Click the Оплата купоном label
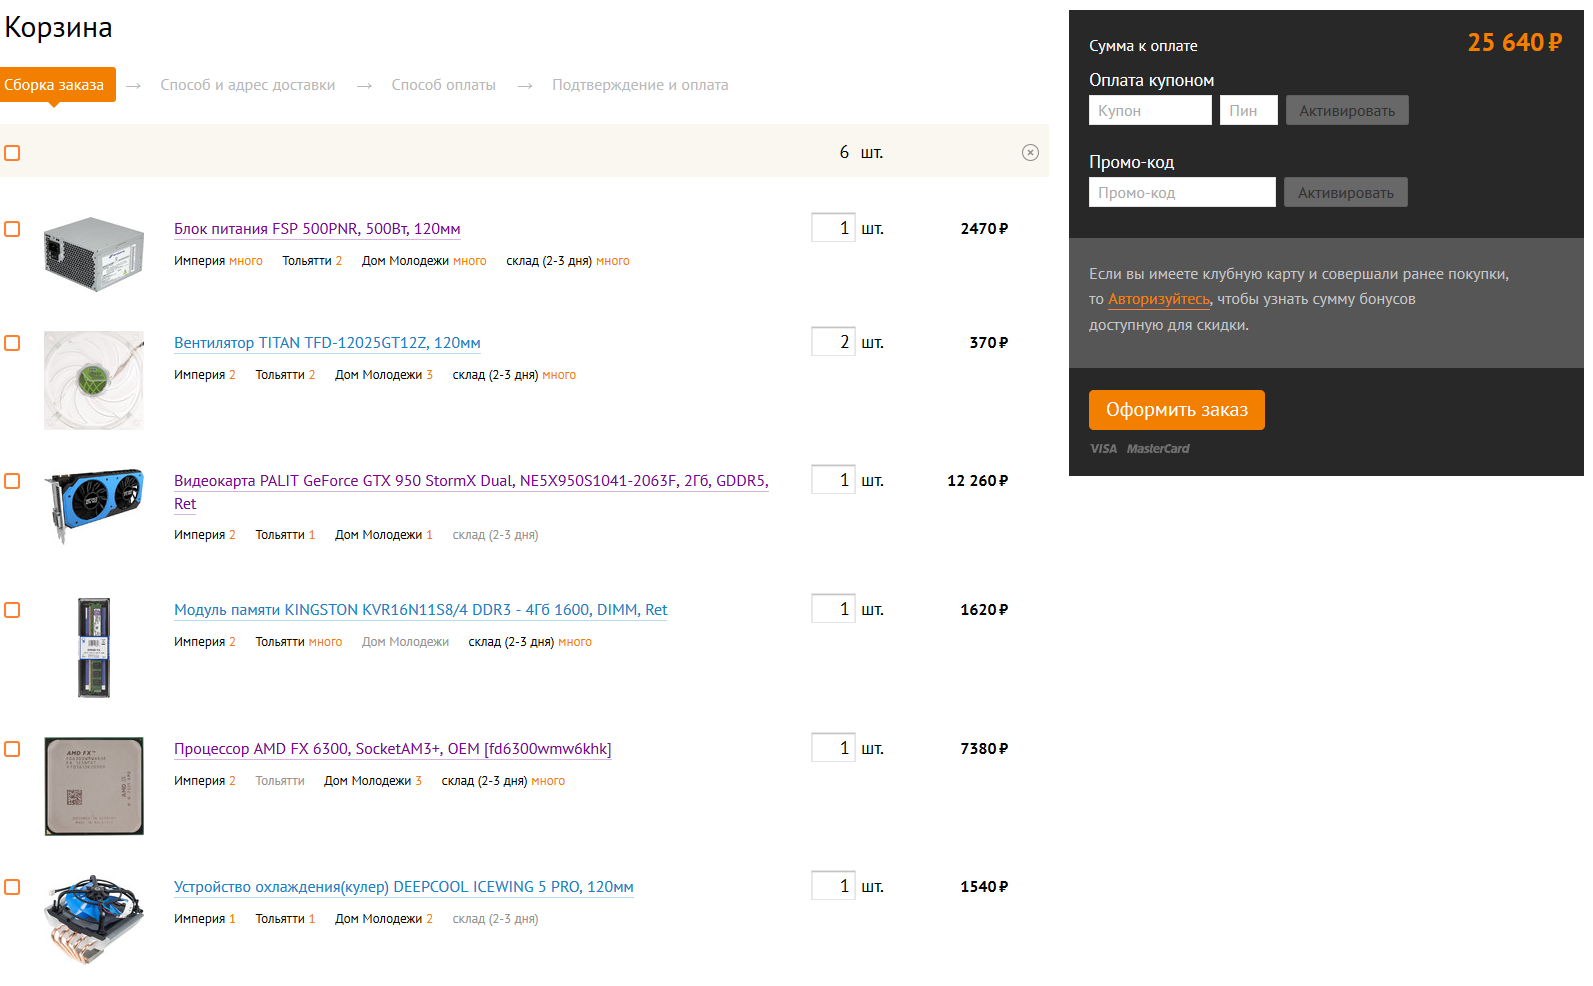The width and height of the screenshot is (1593, 986). 1152,80
